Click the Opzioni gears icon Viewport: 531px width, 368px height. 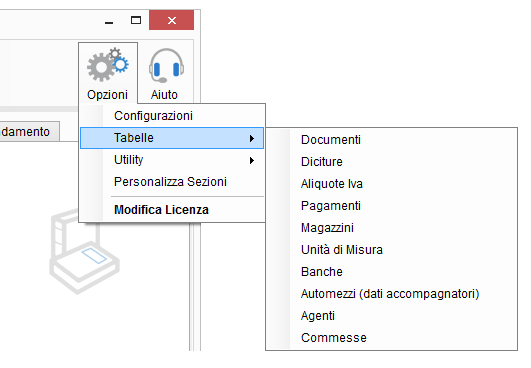(108, 64)
